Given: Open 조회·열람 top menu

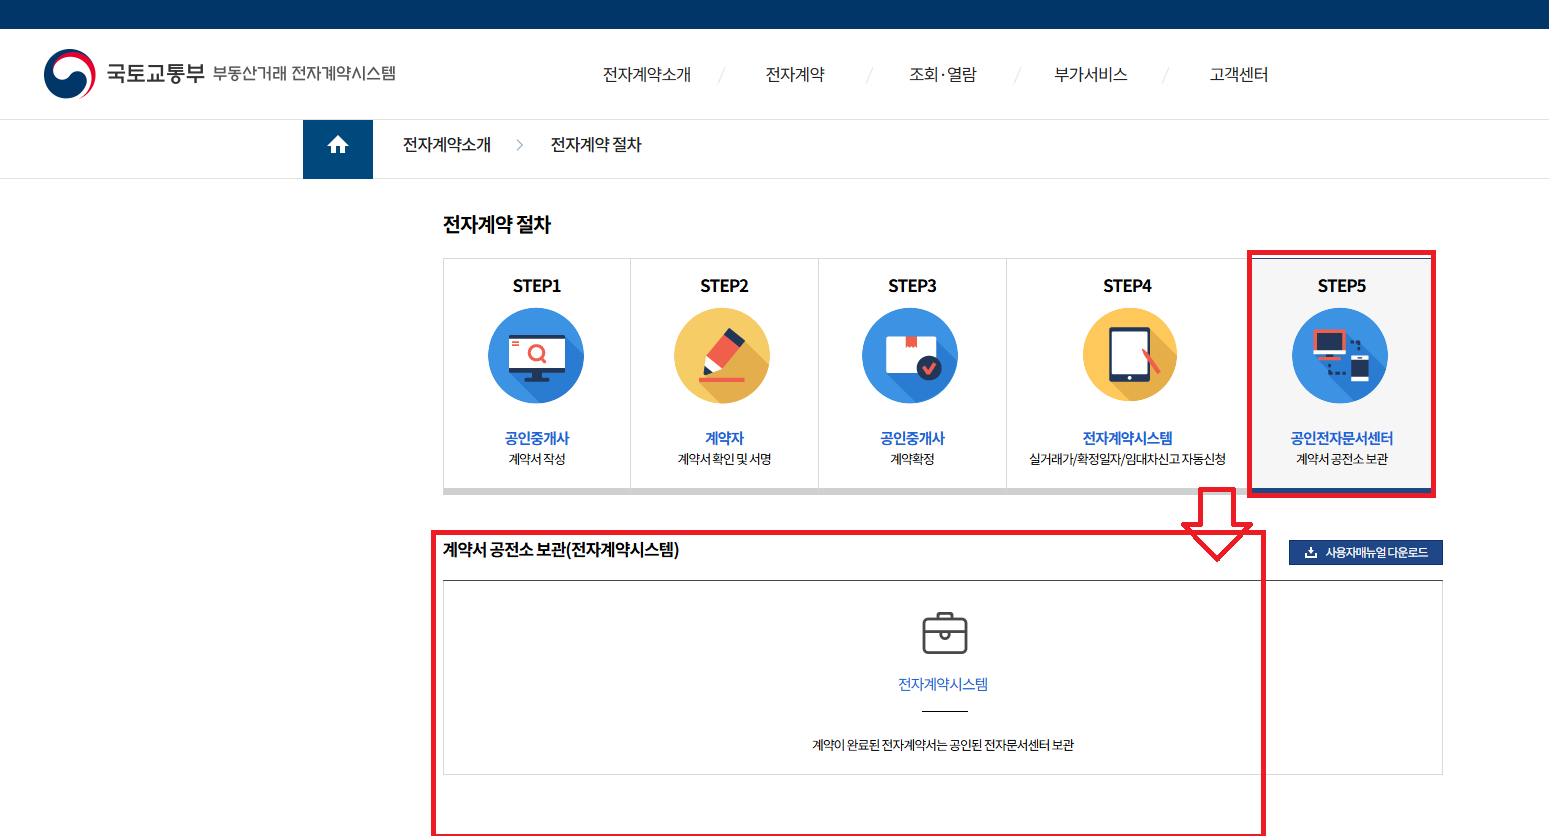Looking at the screenshot, I should 943,75.
